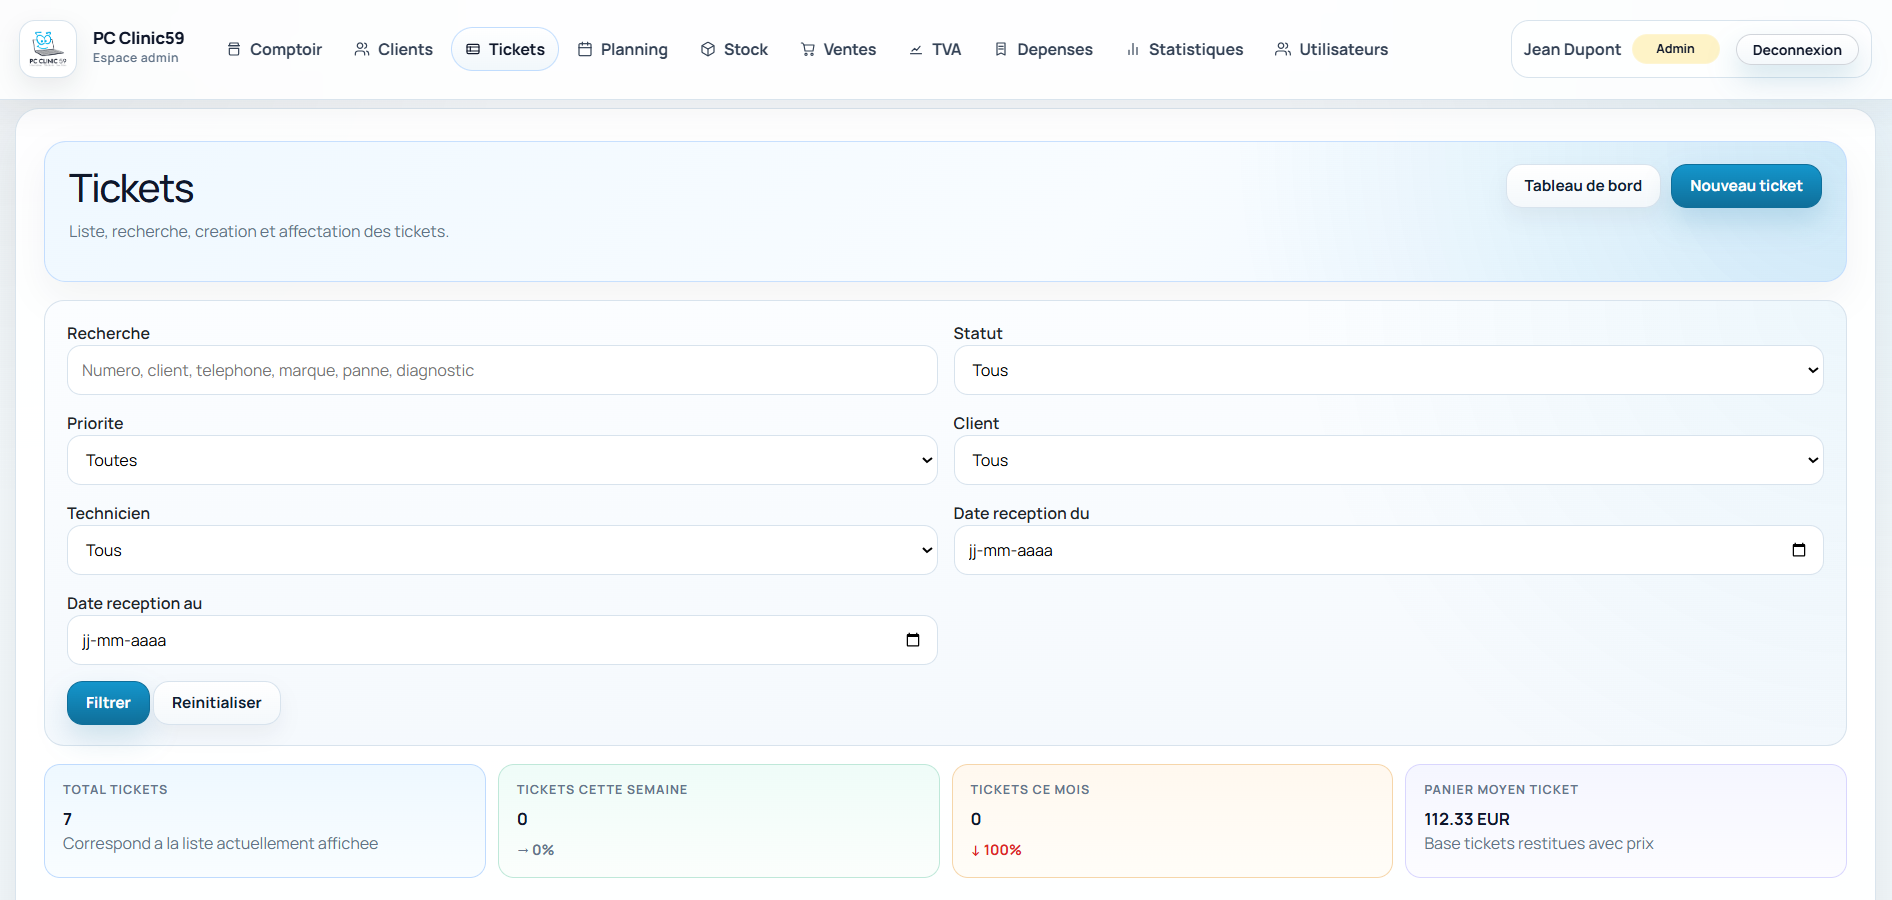Click the Statistiques bar chart icon
Screen dimensions: 1892x900
click(1133, 49)
